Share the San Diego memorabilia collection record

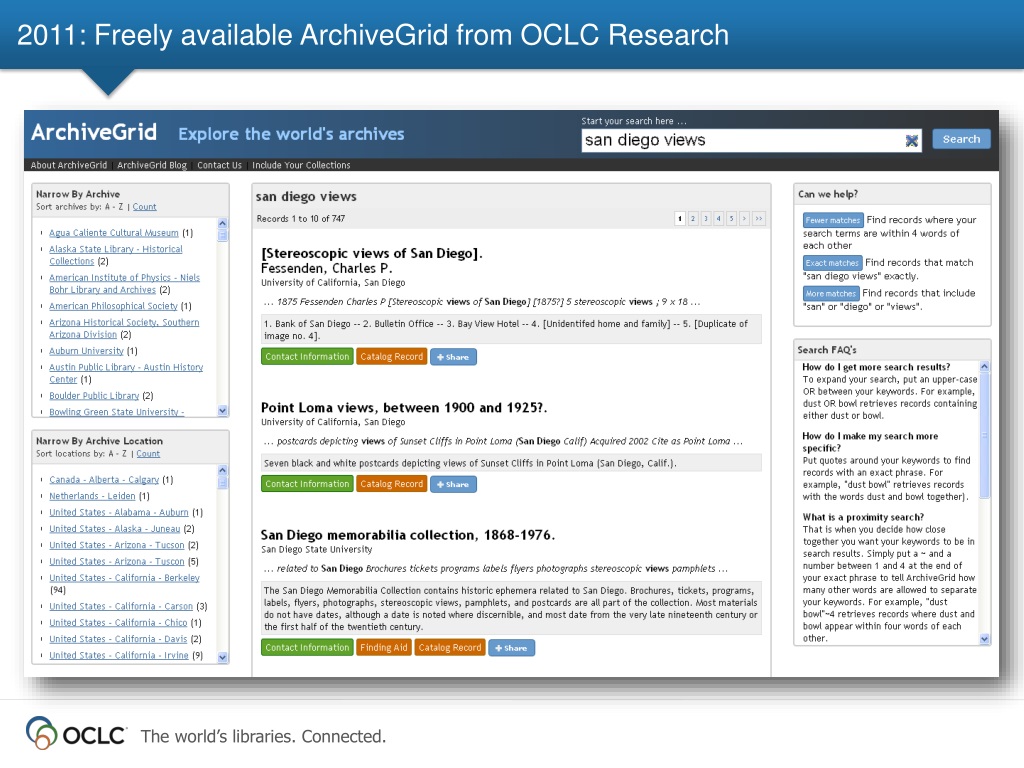(x=511, y=648)
